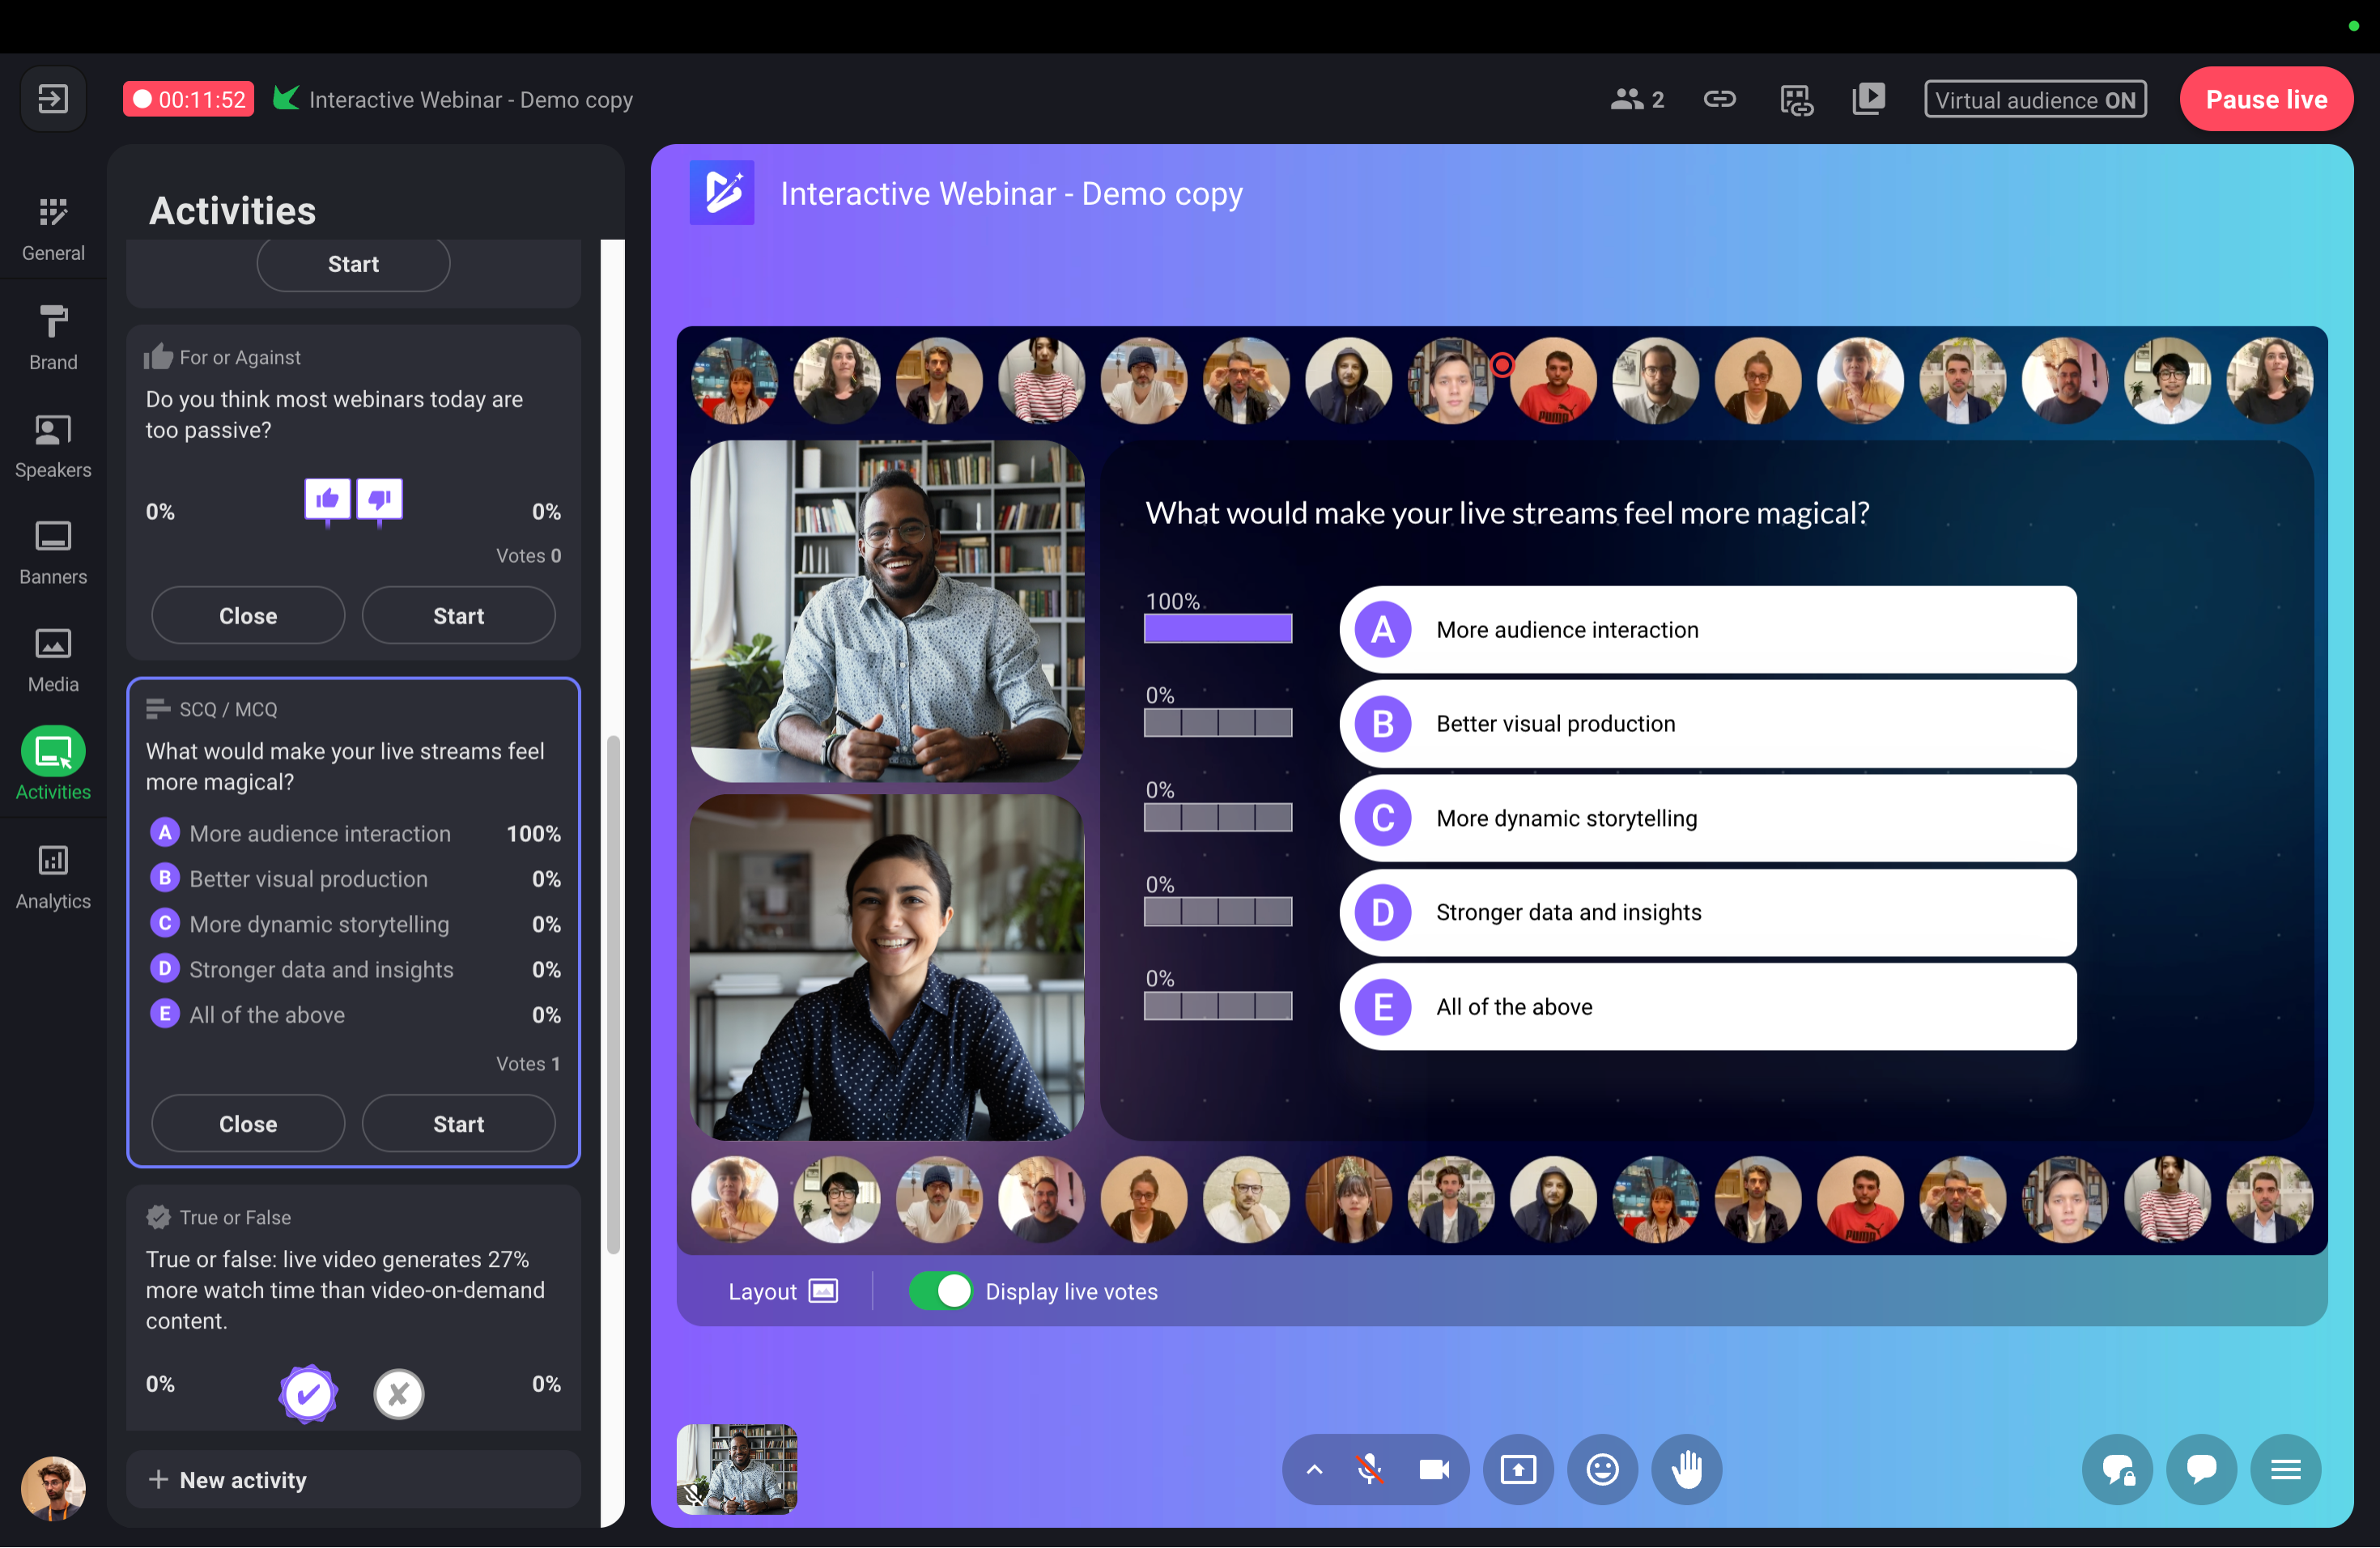This screenshot has height=1548, width=2380.
Task: Toggle Display live votes switch
Action: click(x=940, y=1291)
